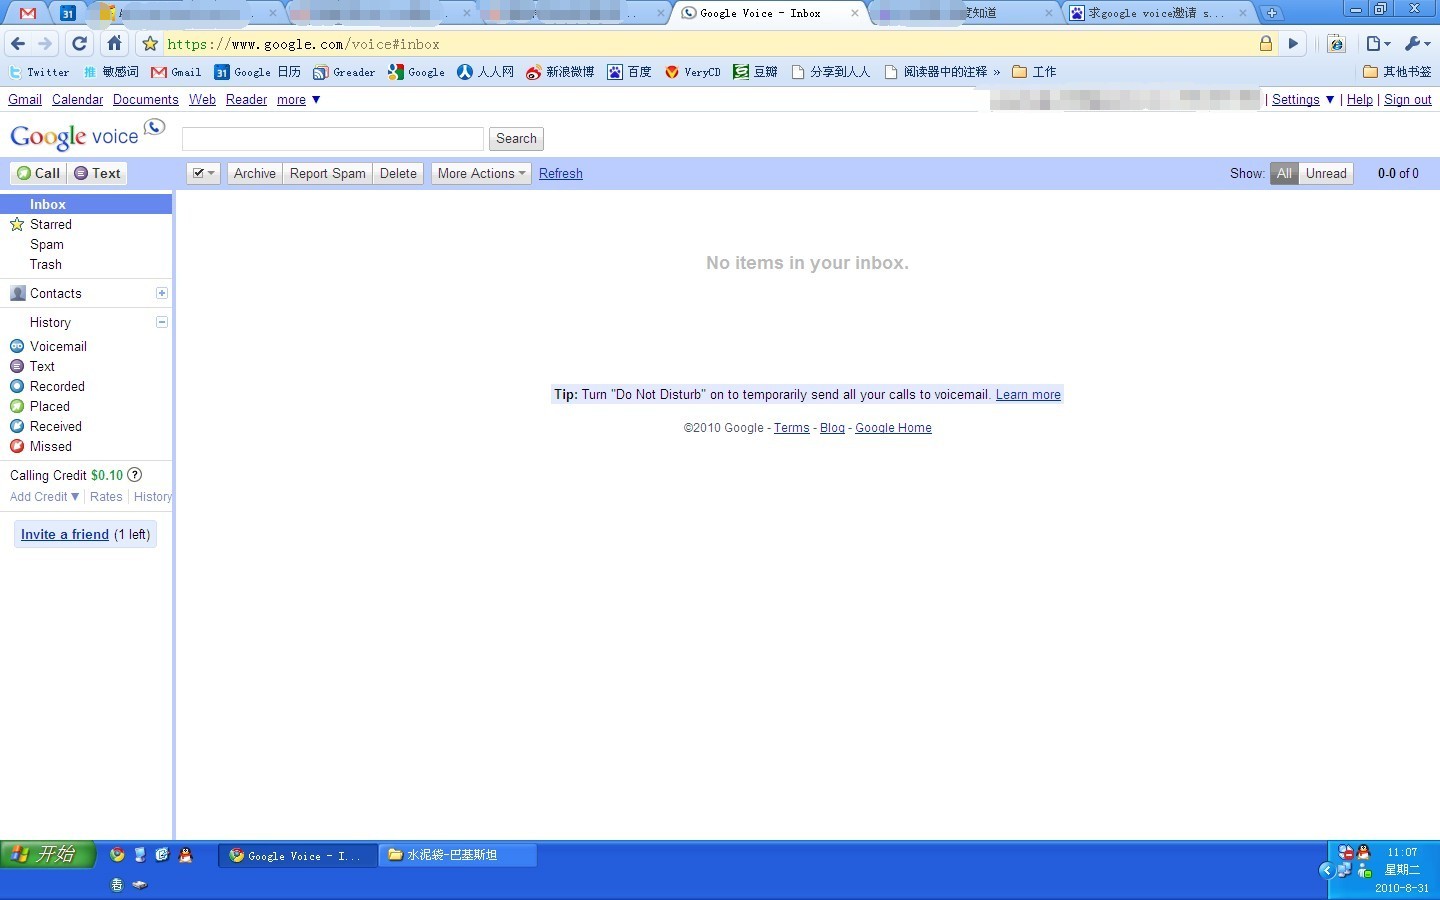Click the Calling Credit help icon
The image size is (1440, 900).
(135, 475)
